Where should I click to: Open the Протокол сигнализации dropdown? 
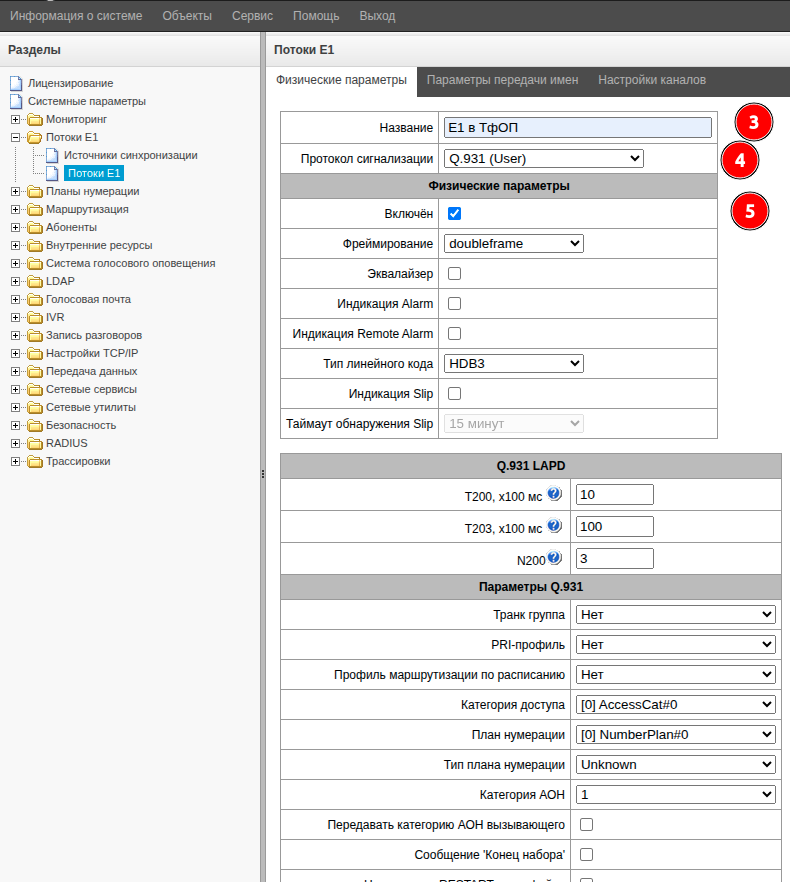(543, 158)
